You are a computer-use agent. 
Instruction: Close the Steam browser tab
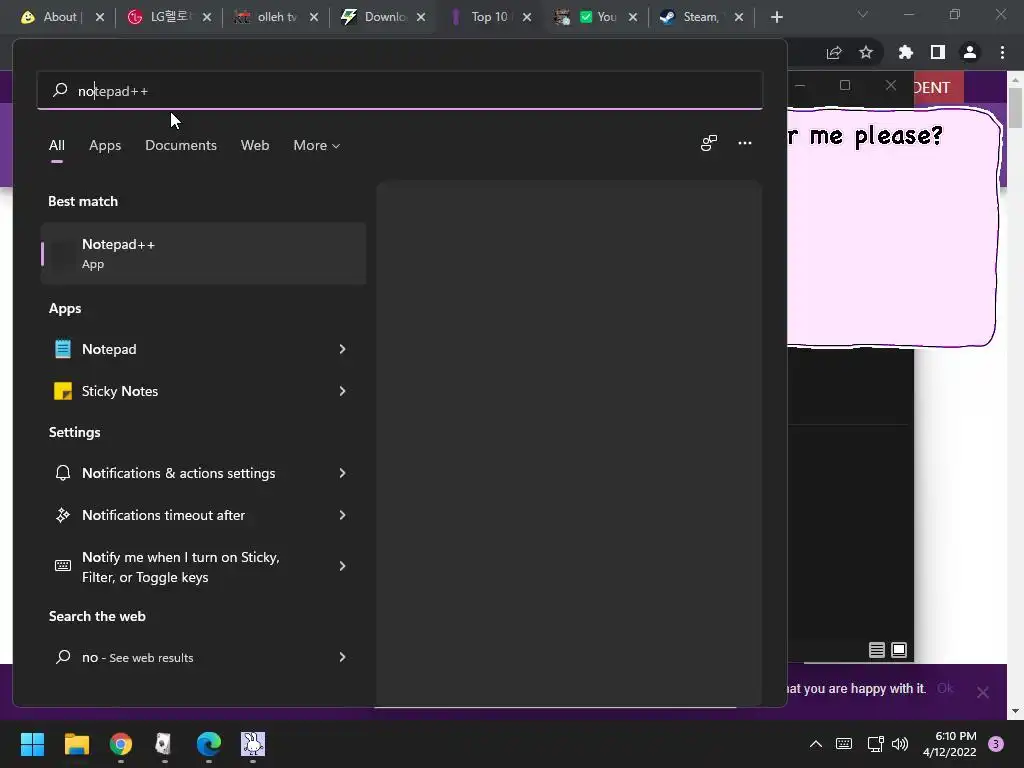(x=739, y=17)
